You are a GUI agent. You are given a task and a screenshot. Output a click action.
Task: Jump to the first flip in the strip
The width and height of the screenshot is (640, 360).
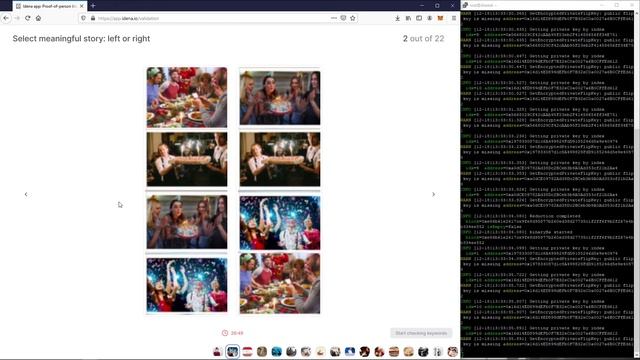218,351
